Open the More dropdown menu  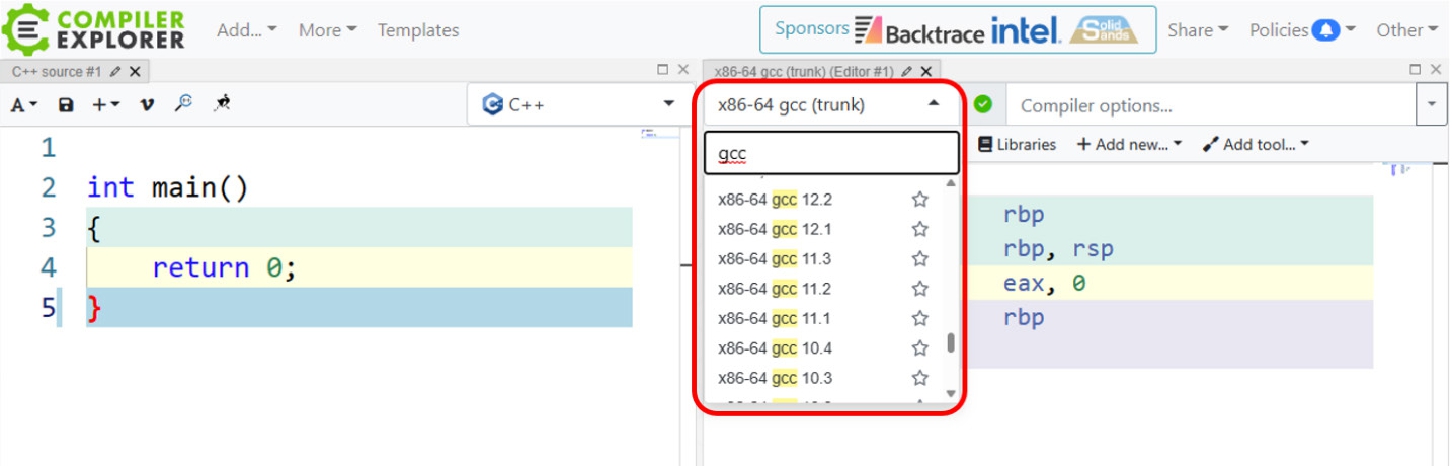coord(327,30)
